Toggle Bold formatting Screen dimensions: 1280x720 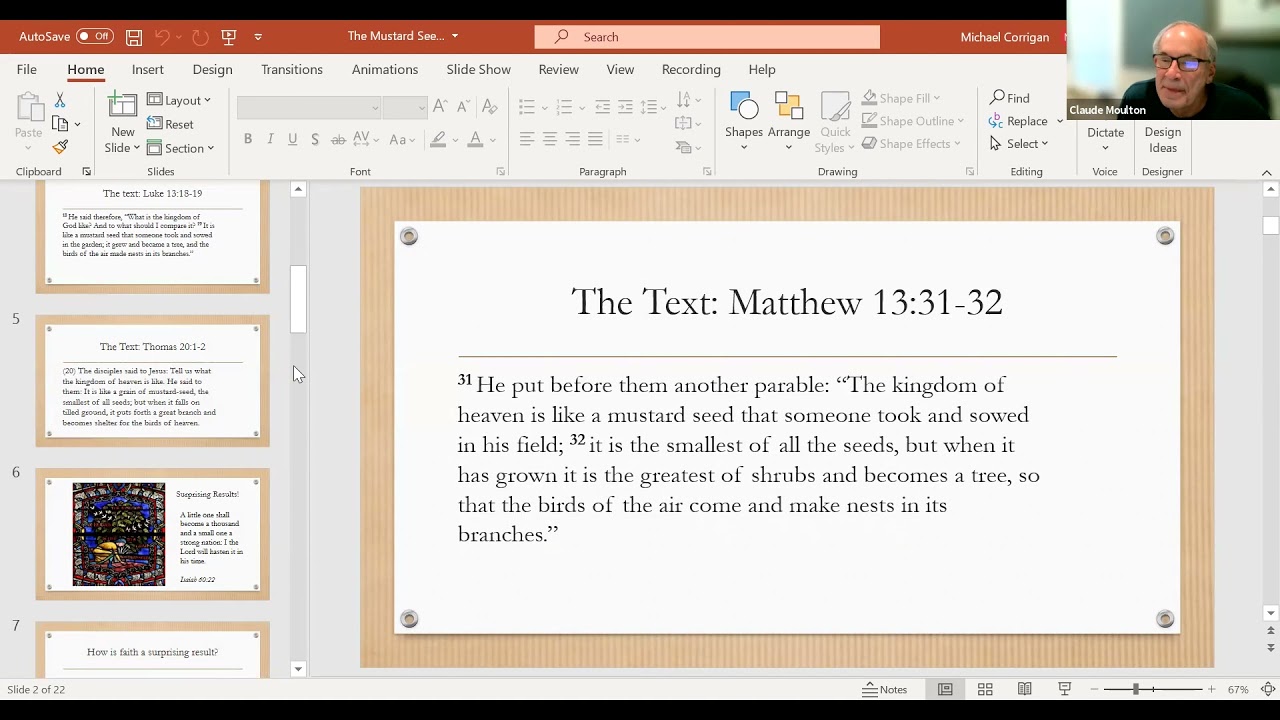point(248,139)
